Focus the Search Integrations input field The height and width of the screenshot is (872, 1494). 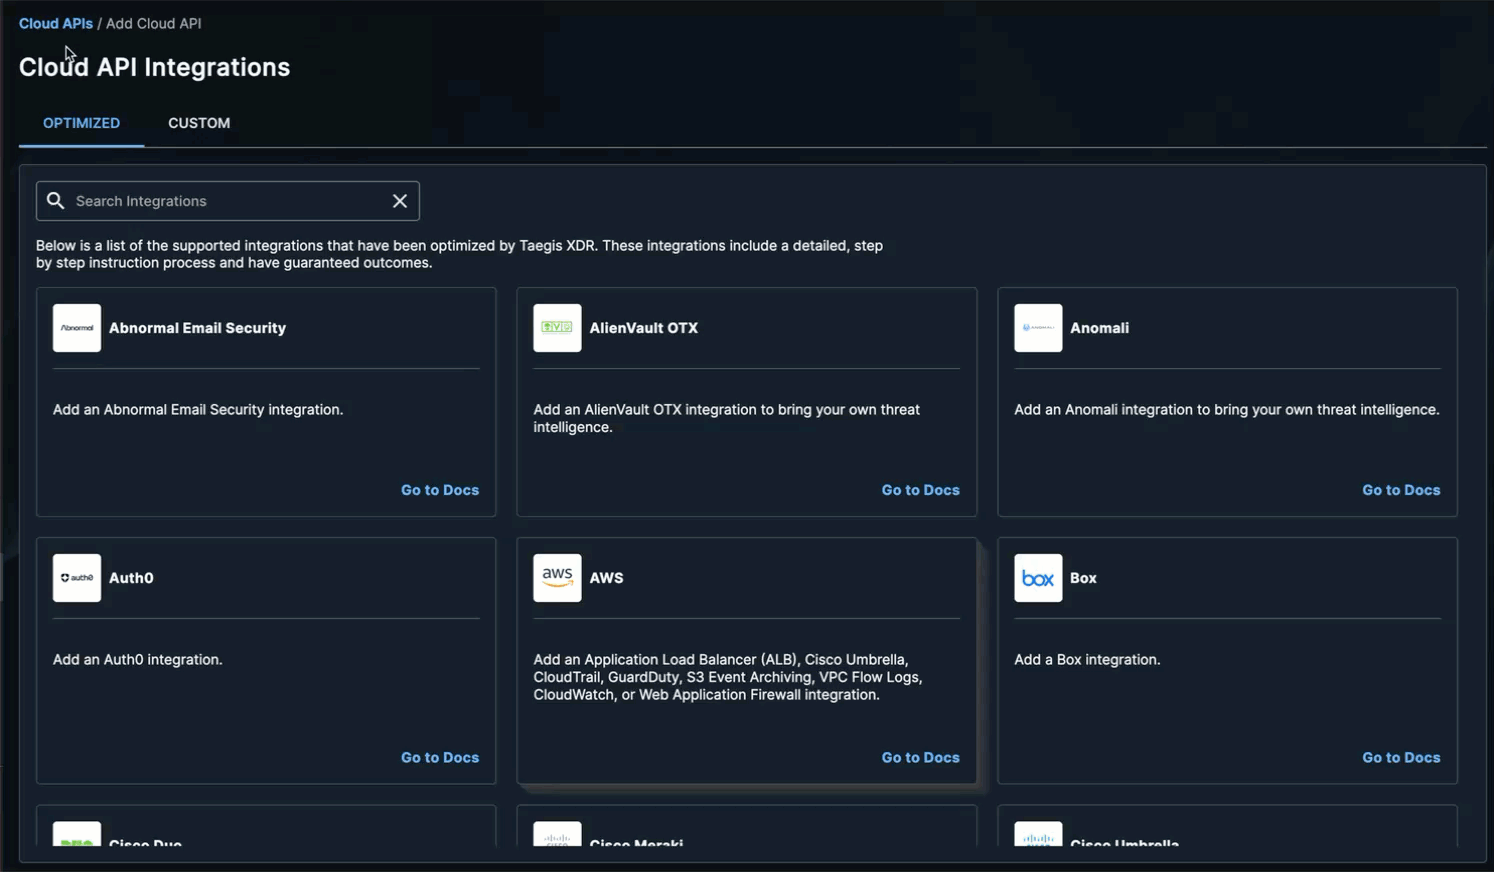click(x=228, y=201)
